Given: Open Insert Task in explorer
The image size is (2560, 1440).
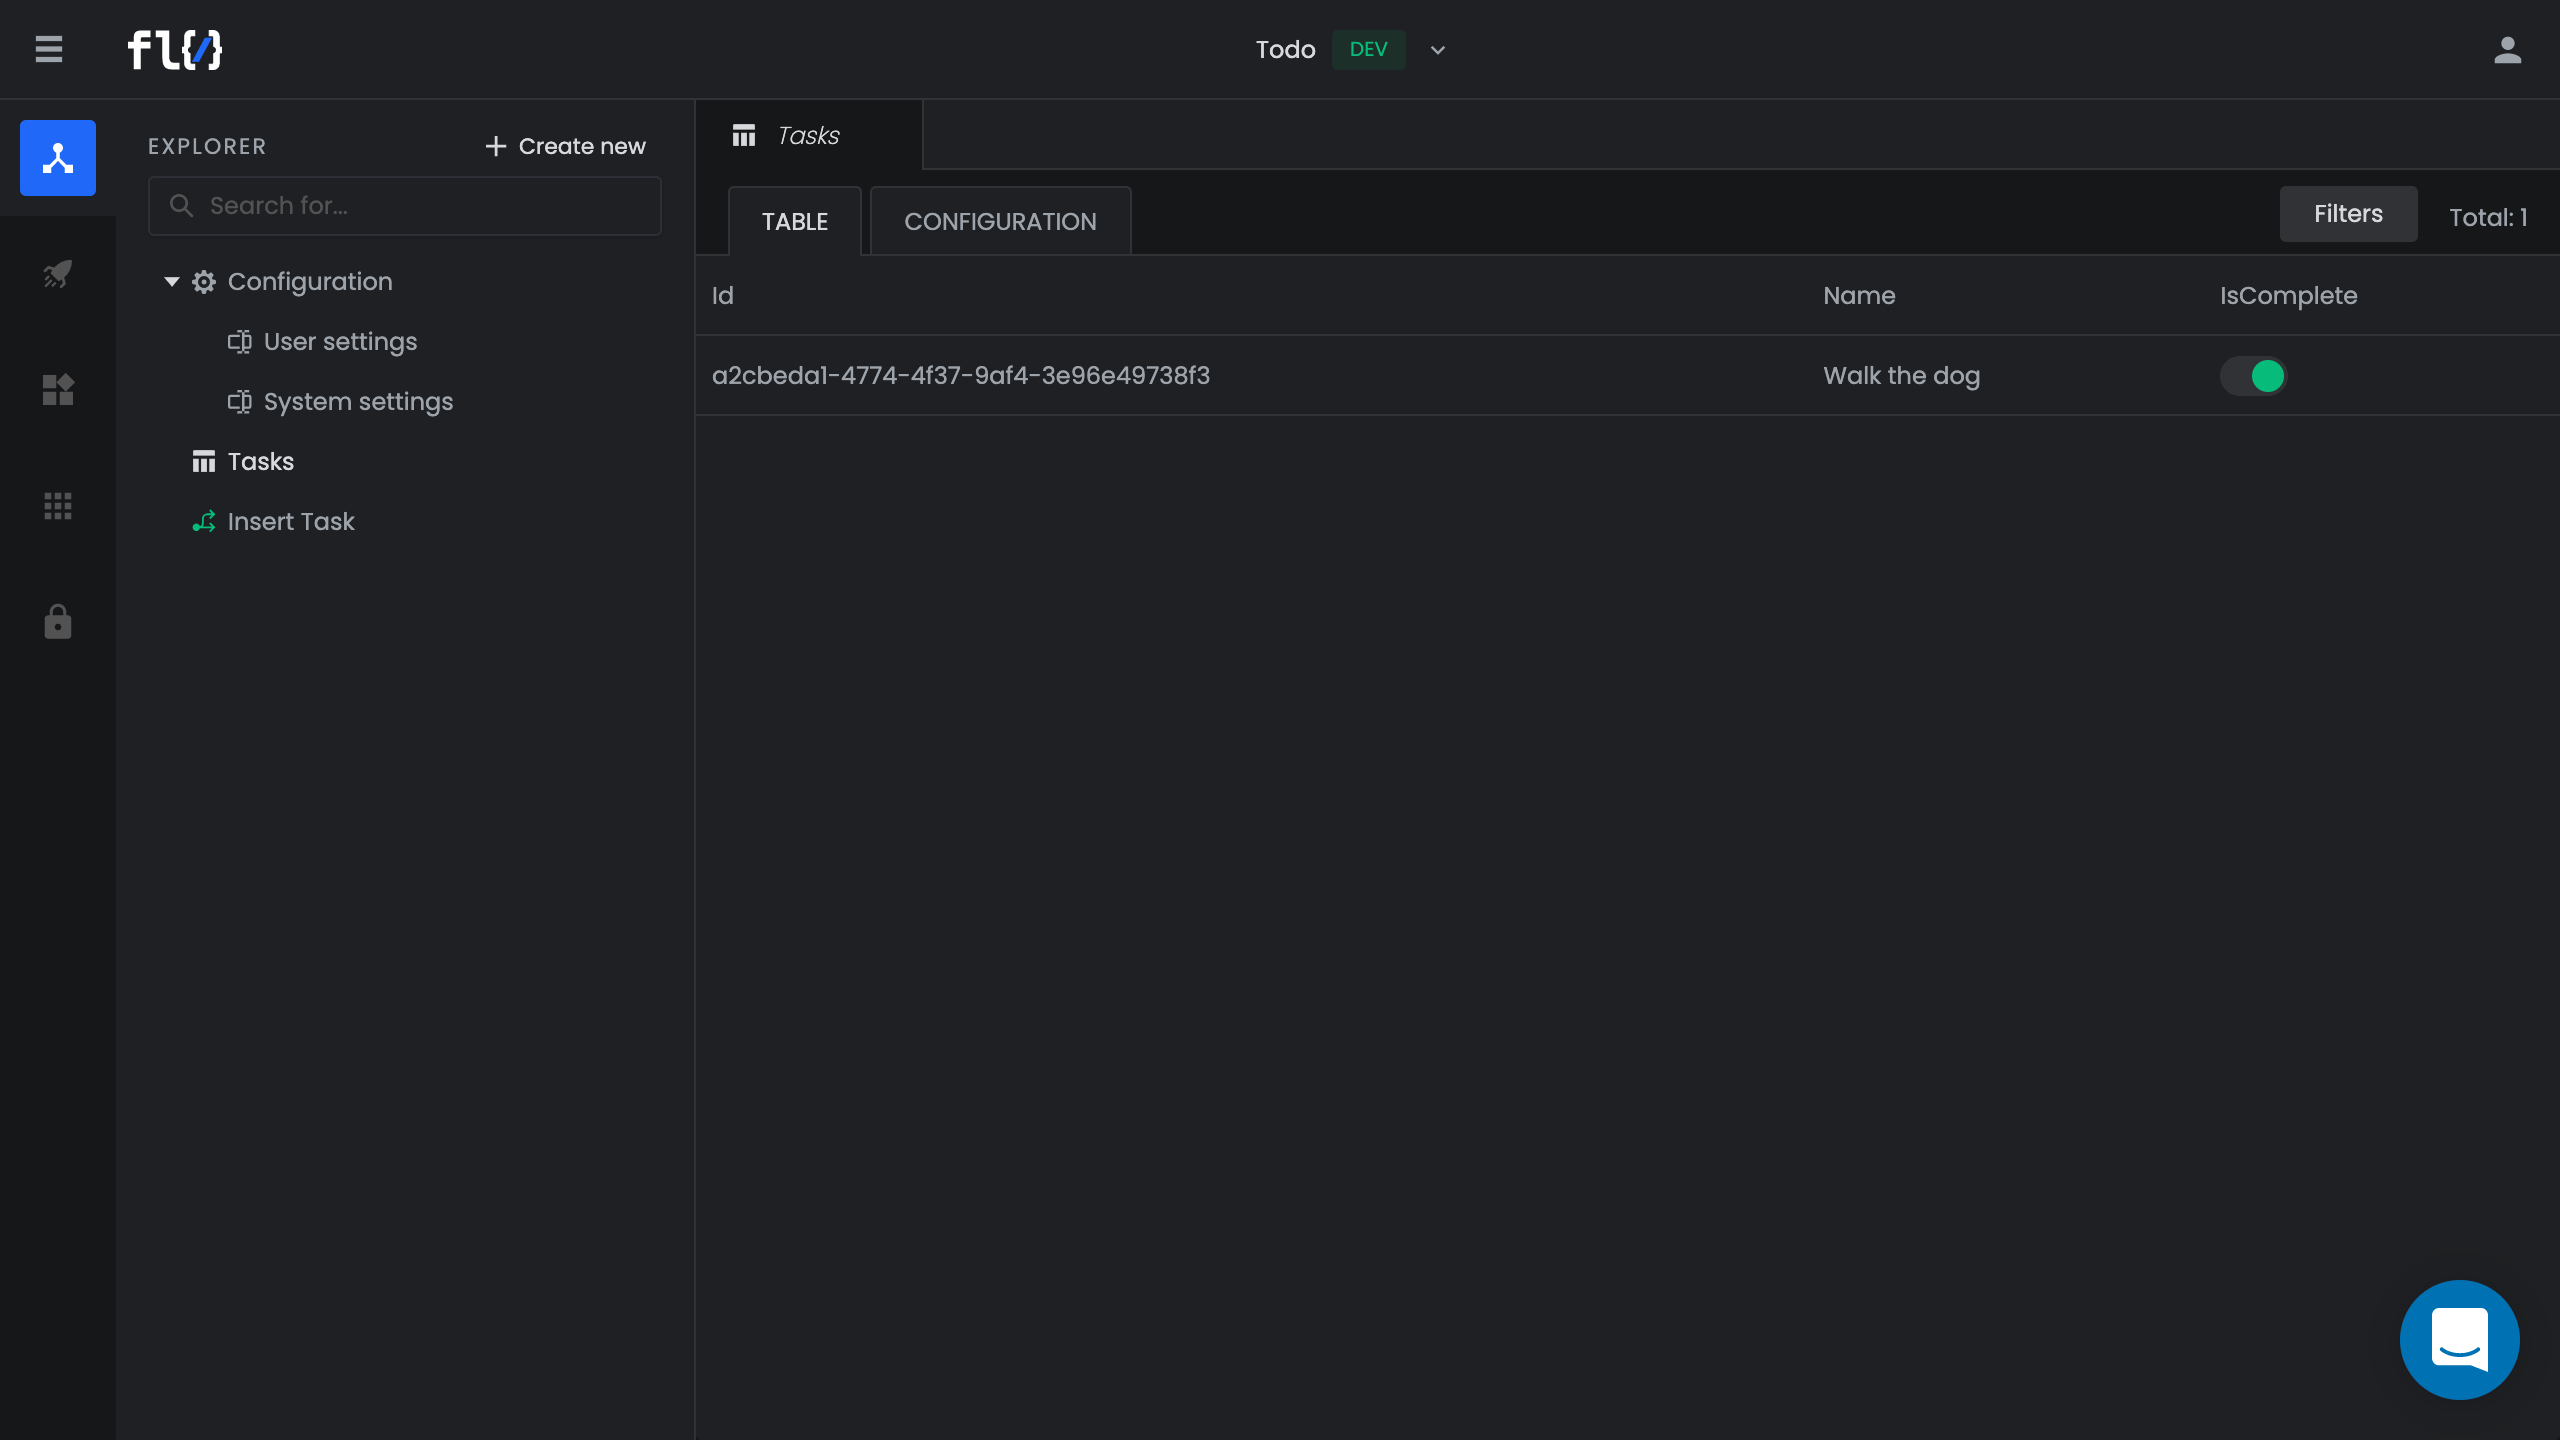Looking at the screenshot, I should [x=291, y=522].
